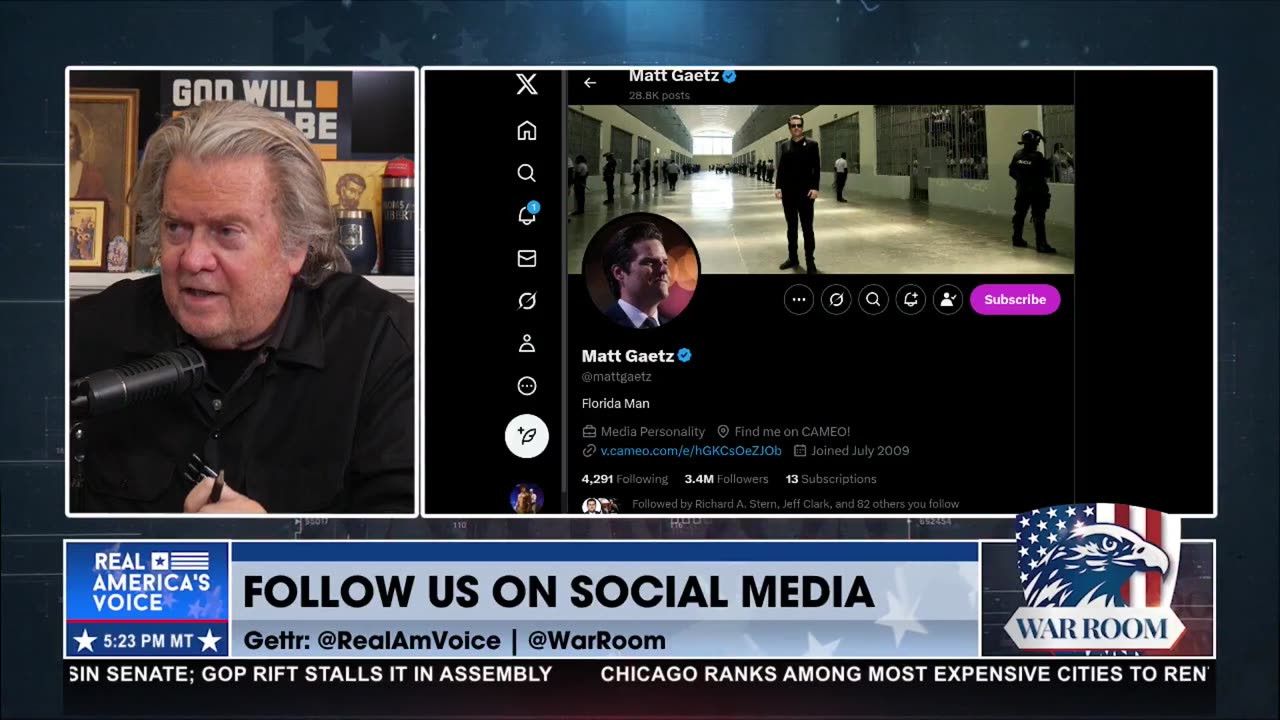Click the 'Followed by Richard A. Stern' line
Viewport: 1280px width, 720px height.
click(795, 504)
